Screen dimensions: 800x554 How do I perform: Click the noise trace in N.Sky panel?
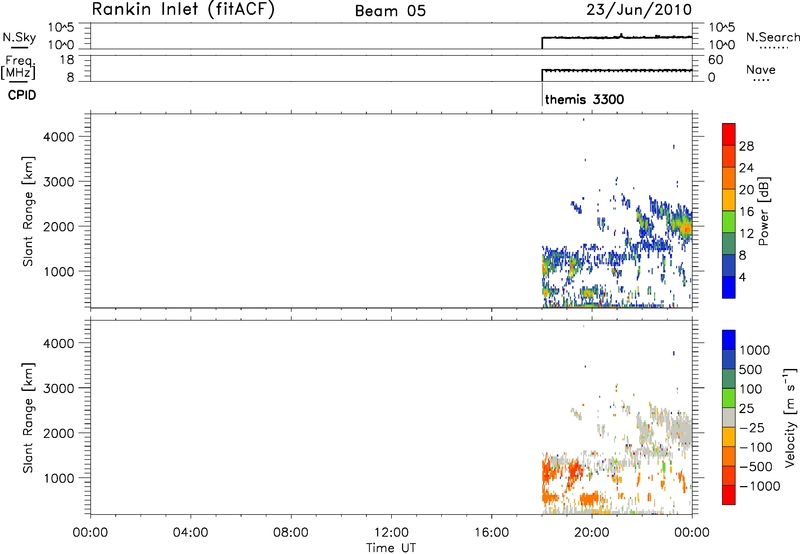coord(616,37)
